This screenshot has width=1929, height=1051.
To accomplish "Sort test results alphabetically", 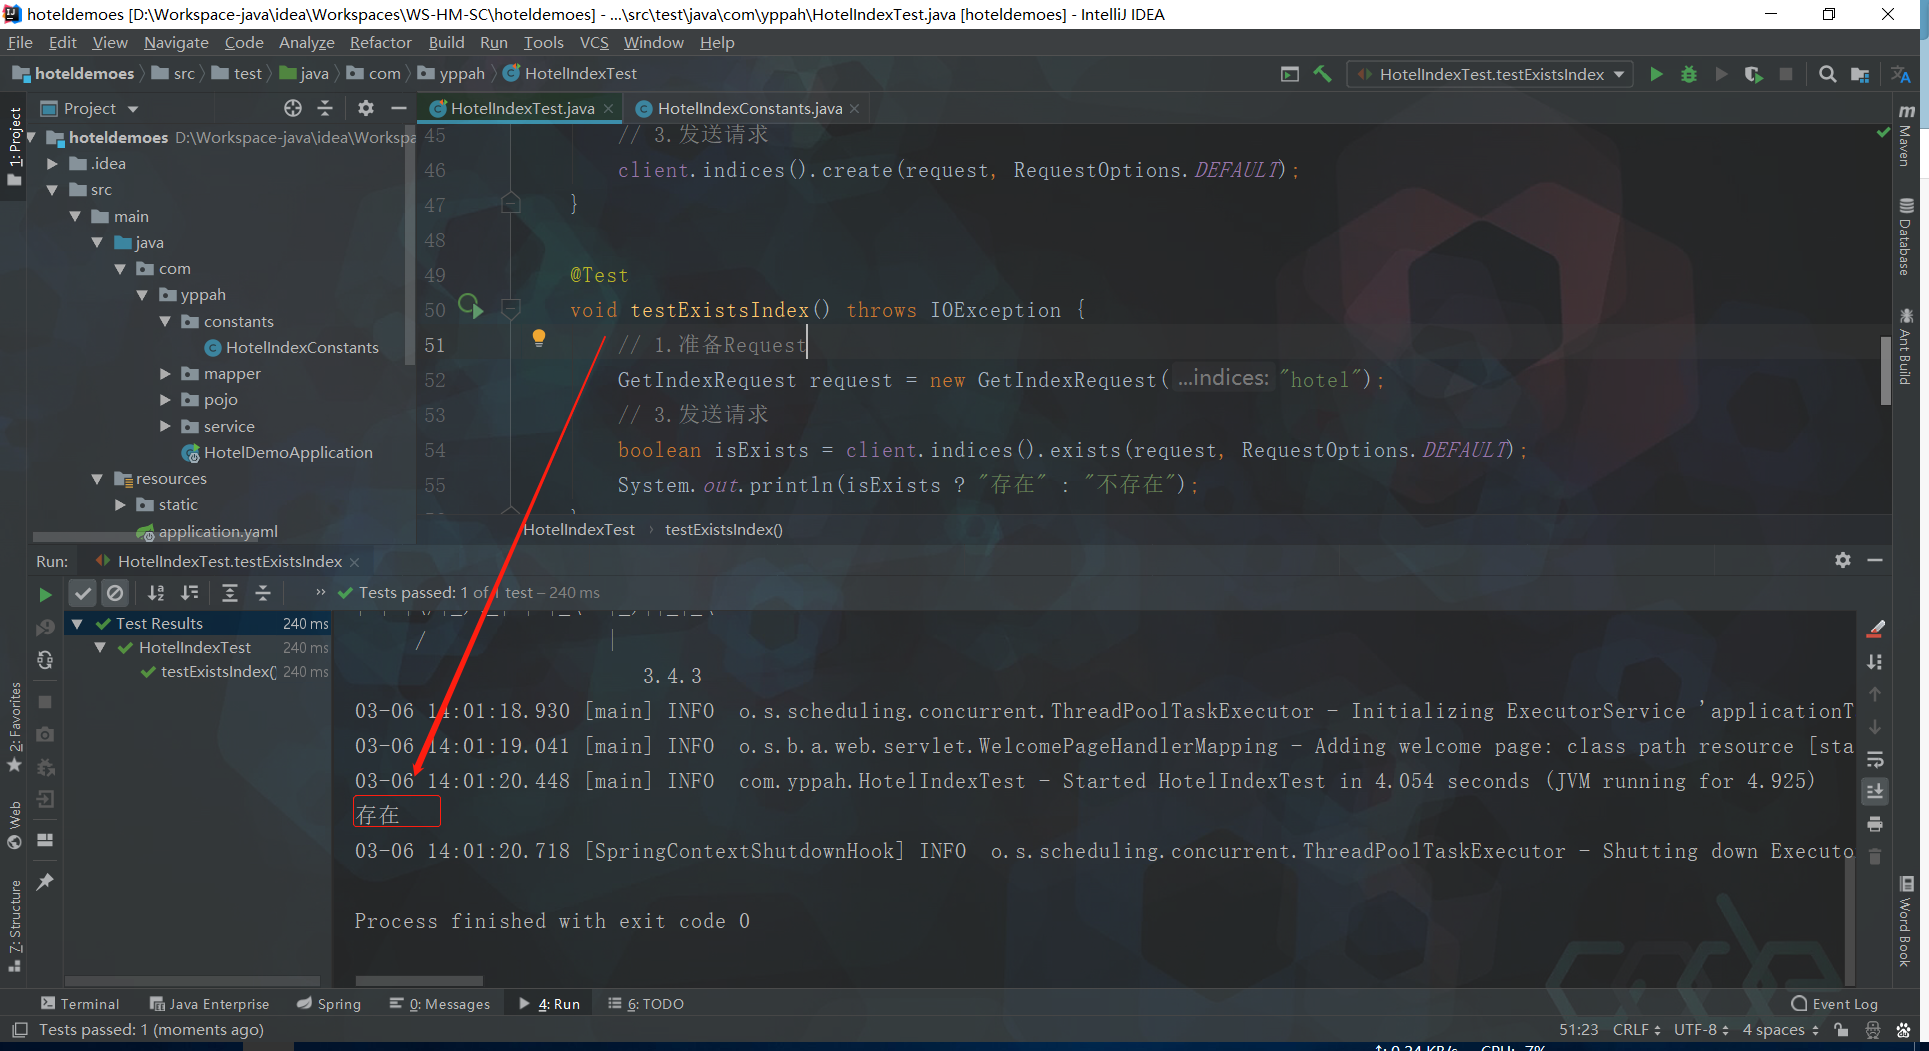I will click(156, 593).
